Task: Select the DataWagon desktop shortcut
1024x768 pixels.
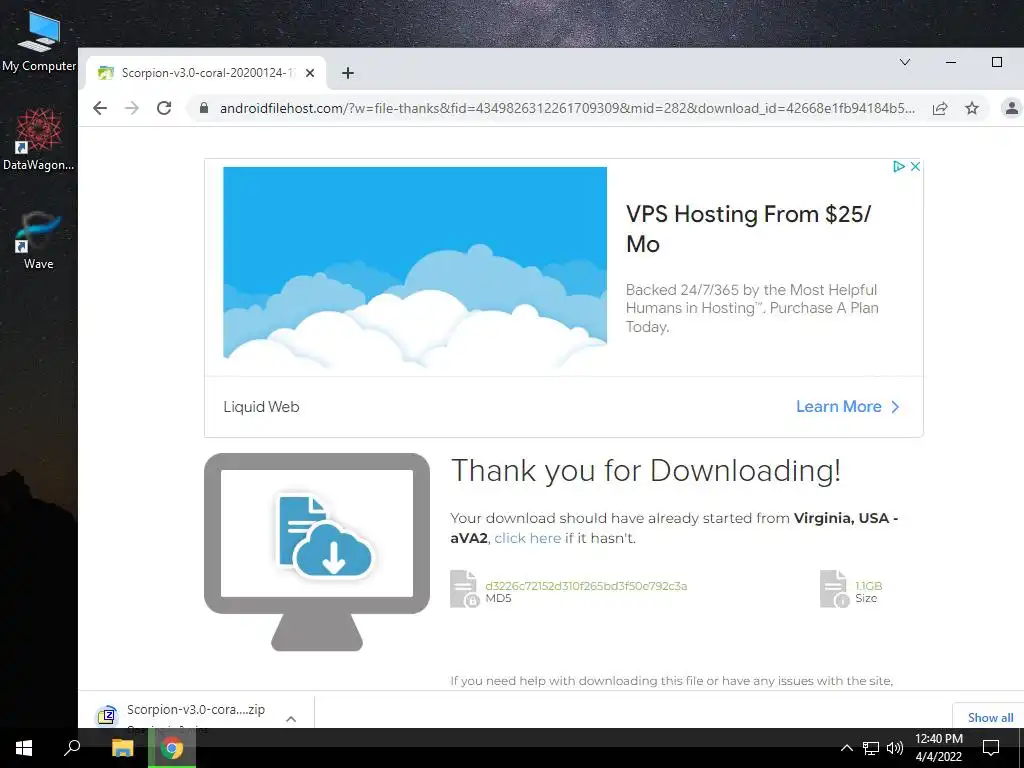Action: click(x=39, y=140)
